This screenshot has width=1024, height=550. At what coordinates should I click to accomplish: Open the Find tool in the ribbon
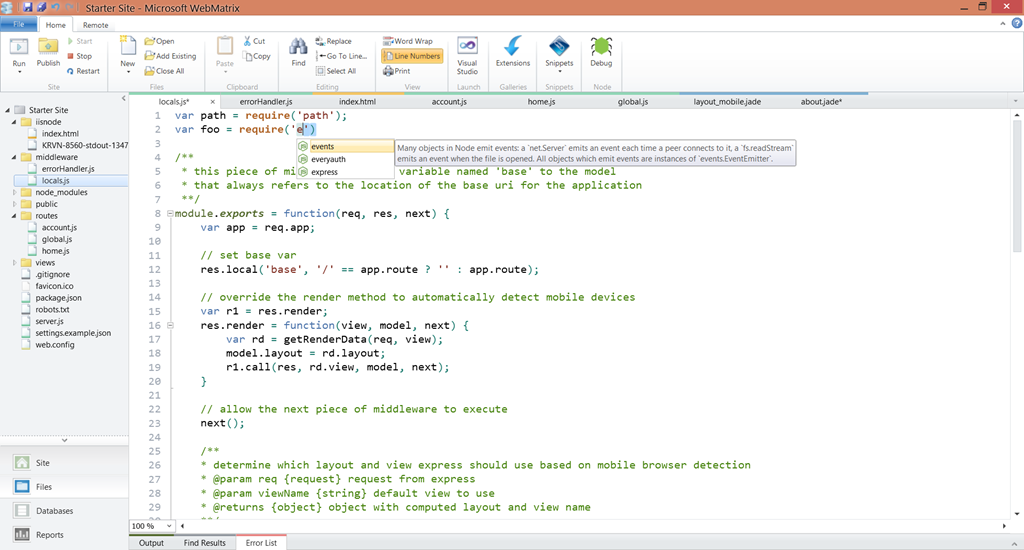click(298, 47)
